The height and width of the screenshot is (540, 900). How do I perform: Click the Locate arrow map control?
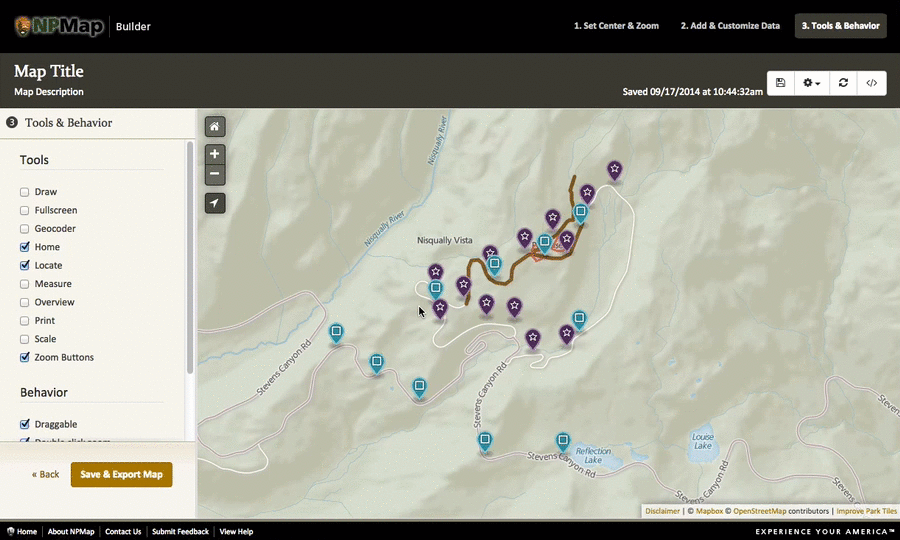pos(215,203)
